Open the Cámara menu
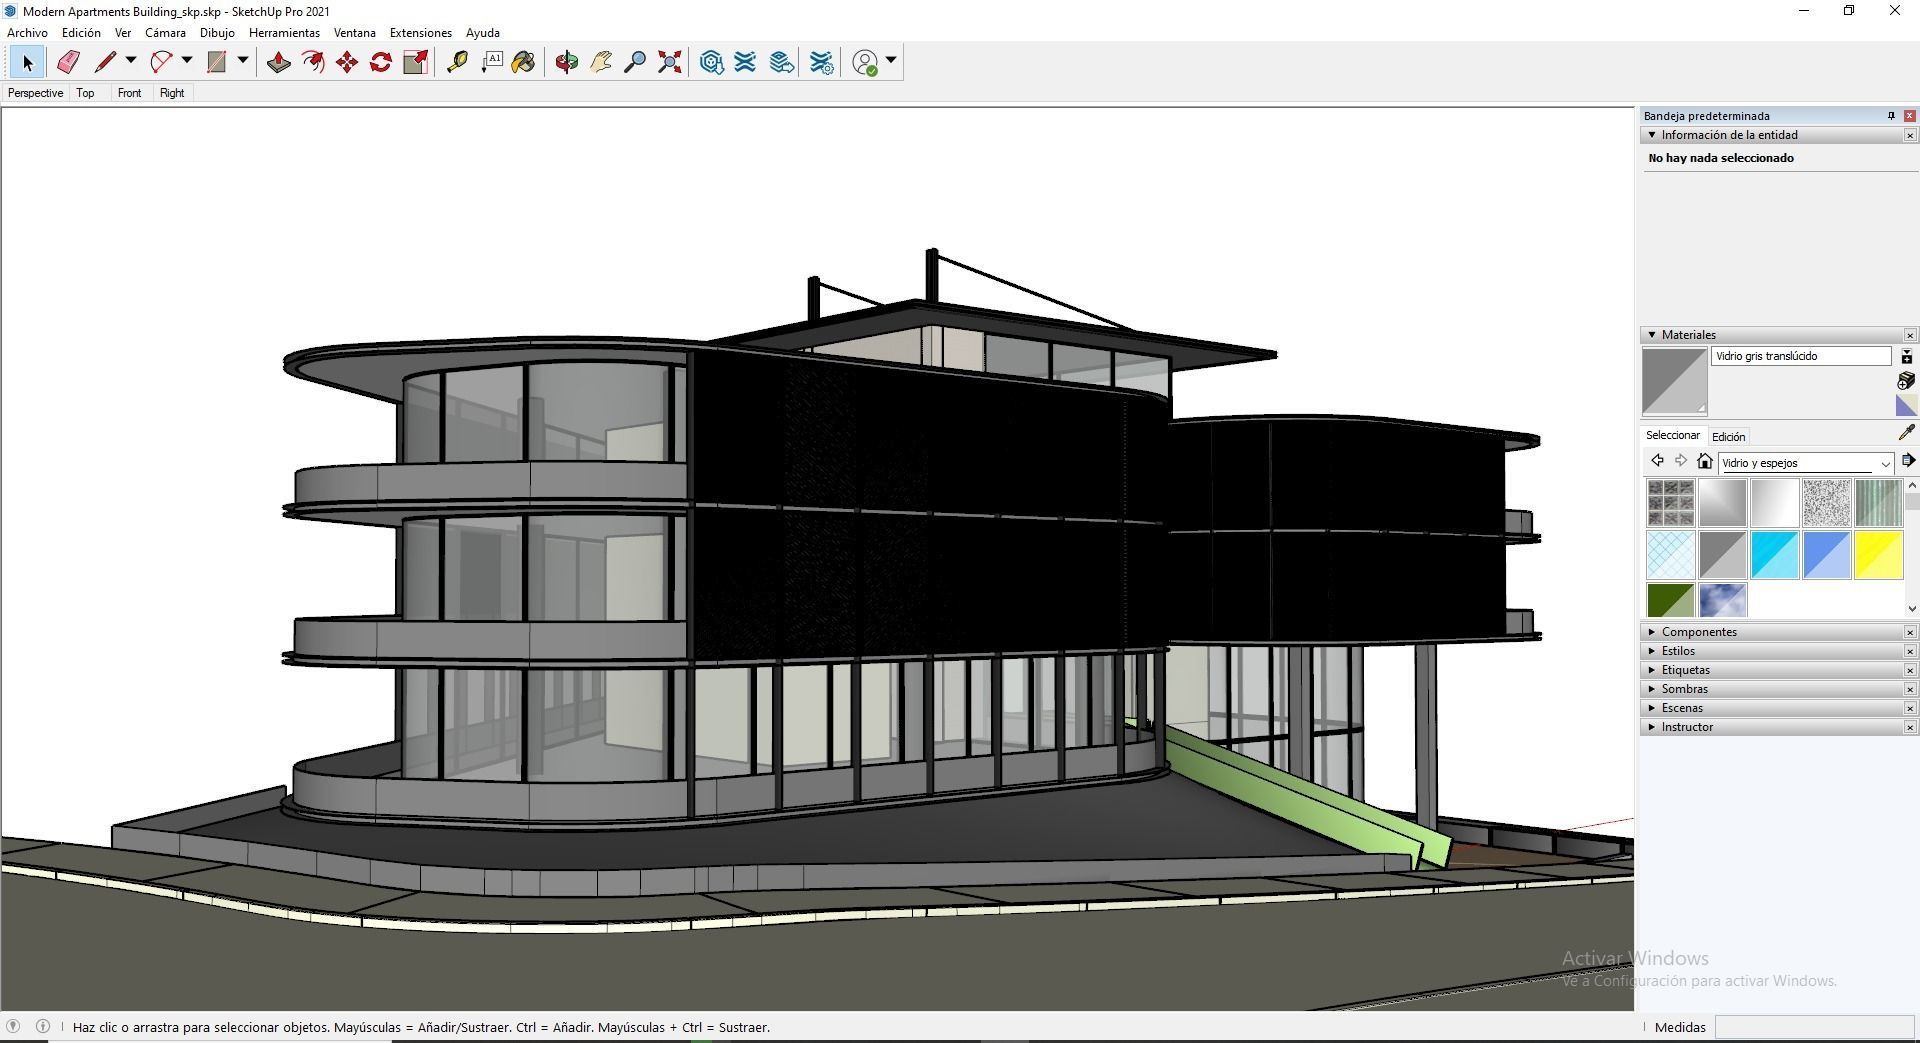 165,33
